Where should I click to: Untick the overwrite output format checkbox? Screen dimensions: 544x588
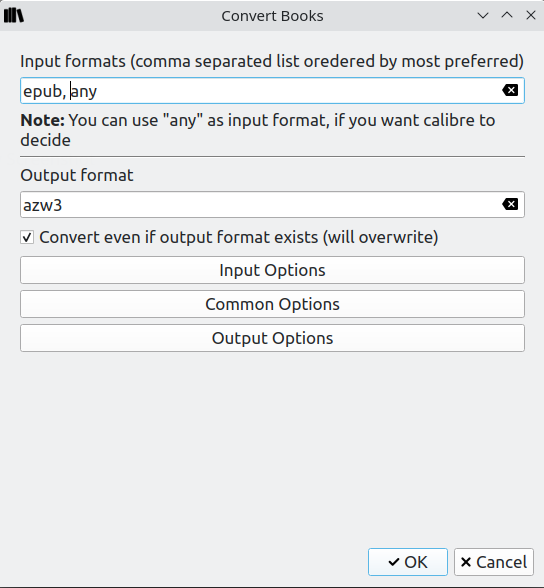click(x=27, y=237)
